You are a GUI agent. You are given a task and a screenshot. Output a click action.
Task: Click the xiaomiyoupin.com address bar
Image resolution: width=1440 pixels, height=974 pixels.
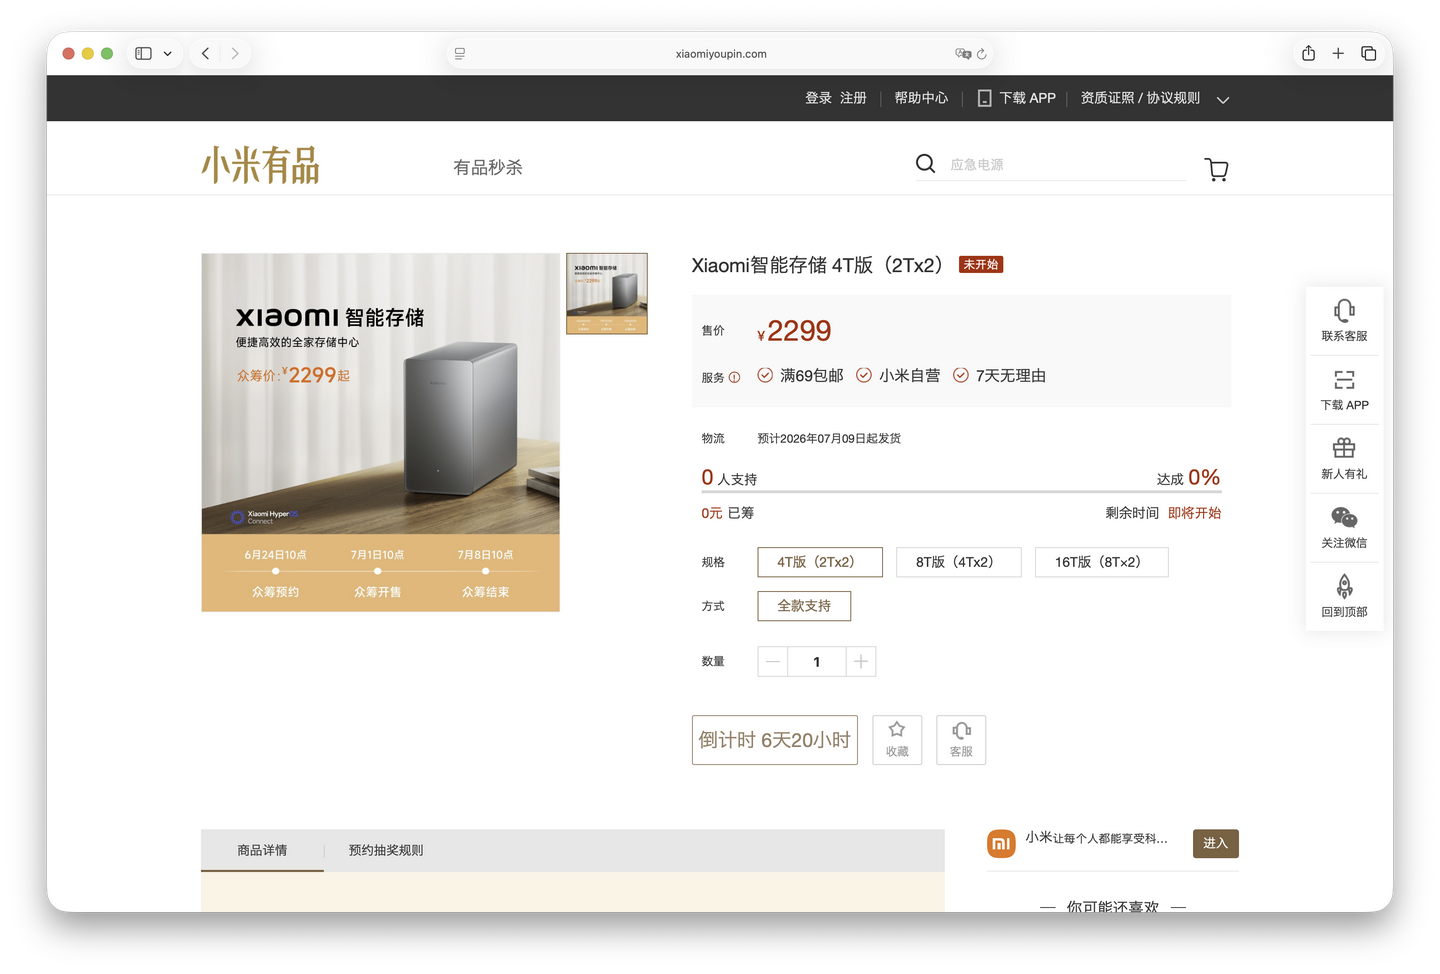721,54
